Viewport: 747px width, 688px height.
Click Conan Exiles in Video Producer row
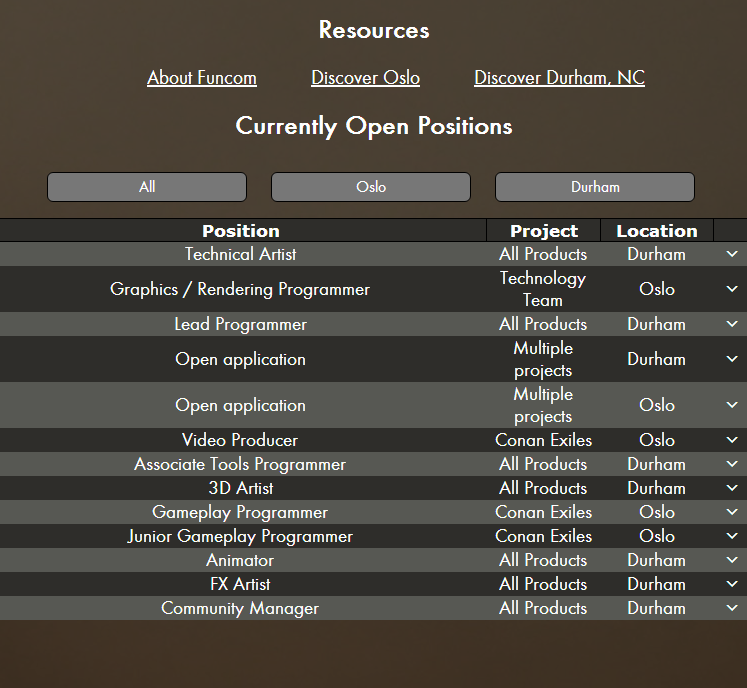pyautogui.click(x=543, y=440)
